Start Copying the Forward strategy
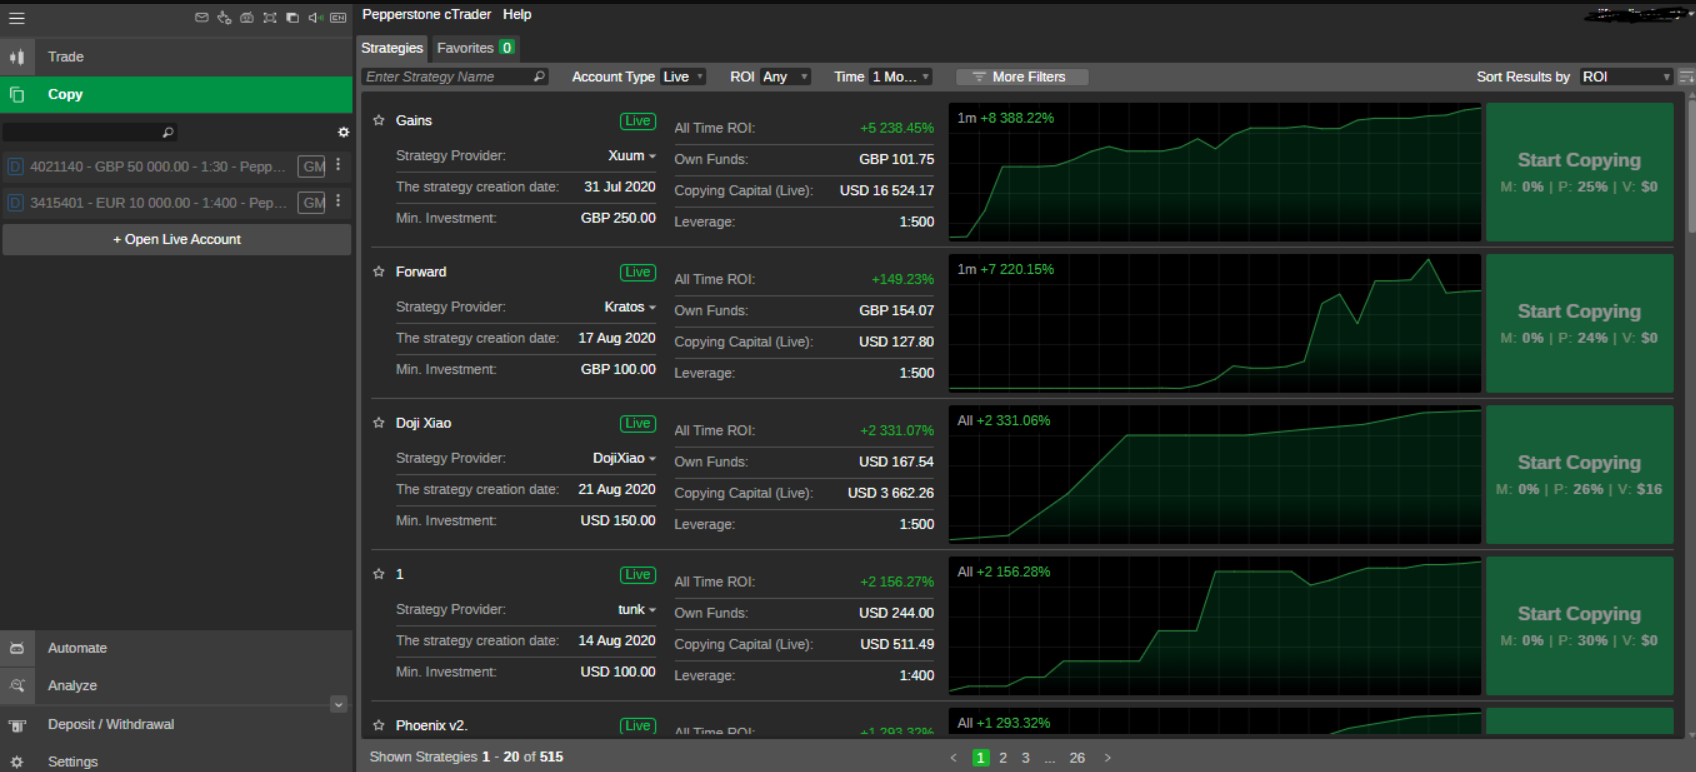 click(1579, 323)
